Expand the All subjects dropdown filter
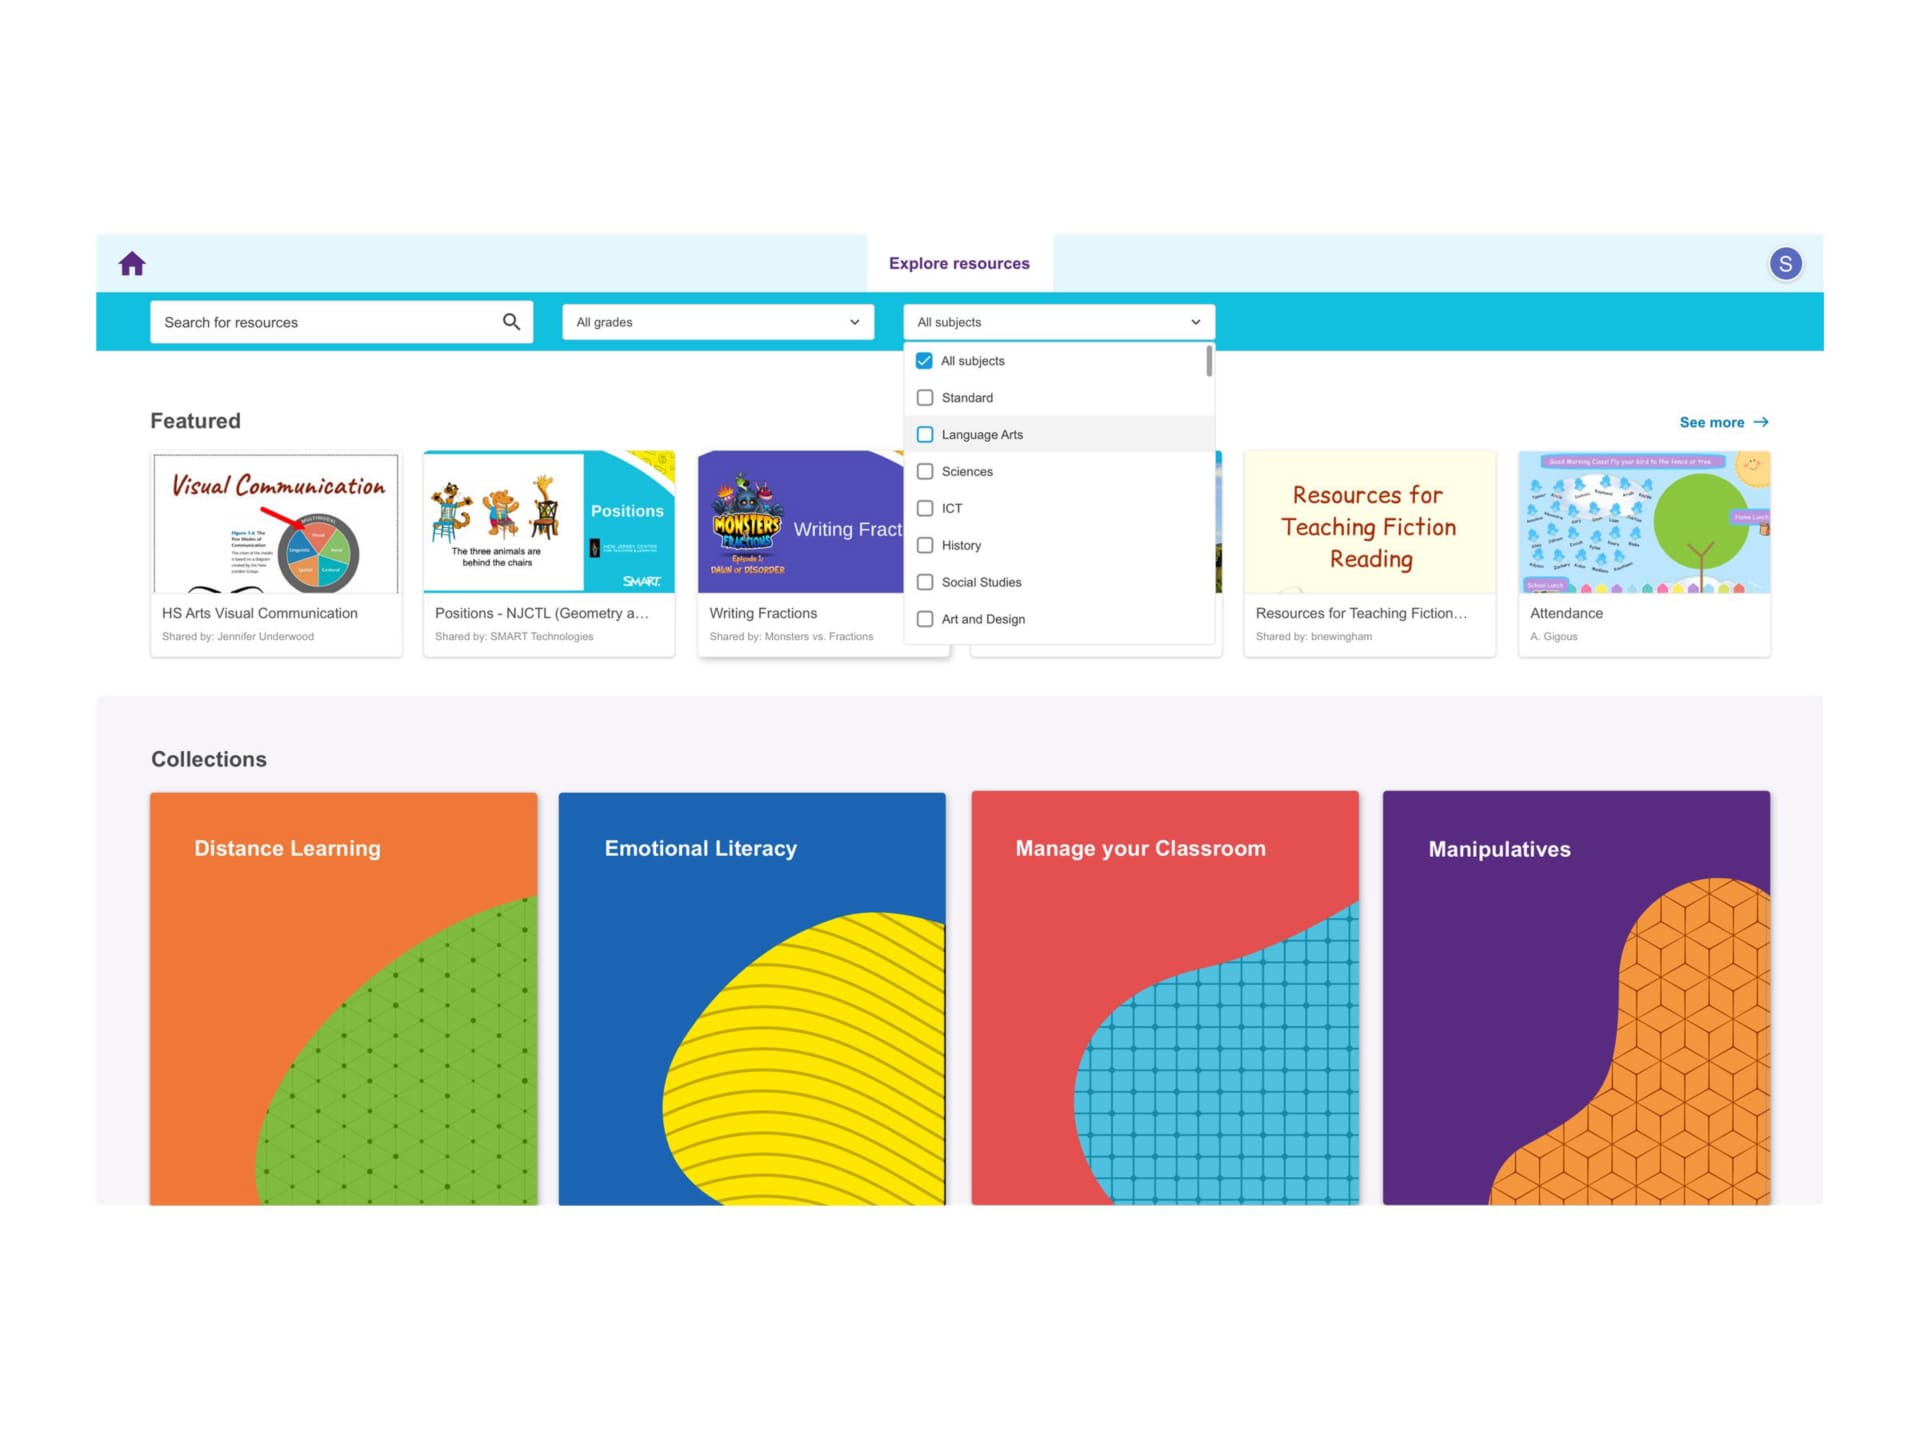Viewport: 1920px width, 1440px height. (1057, 321)
